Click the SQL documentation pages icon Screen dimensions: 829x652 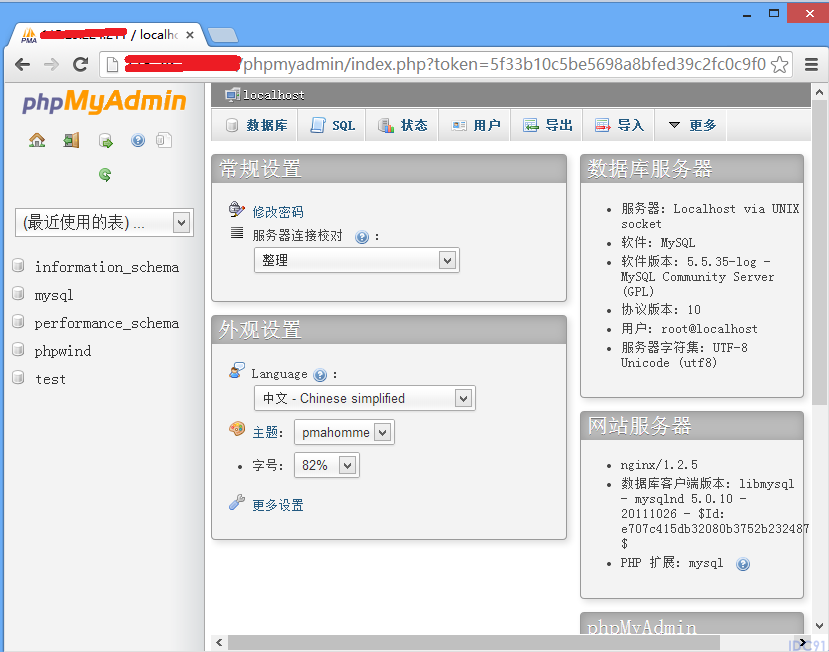pos(164,140)
